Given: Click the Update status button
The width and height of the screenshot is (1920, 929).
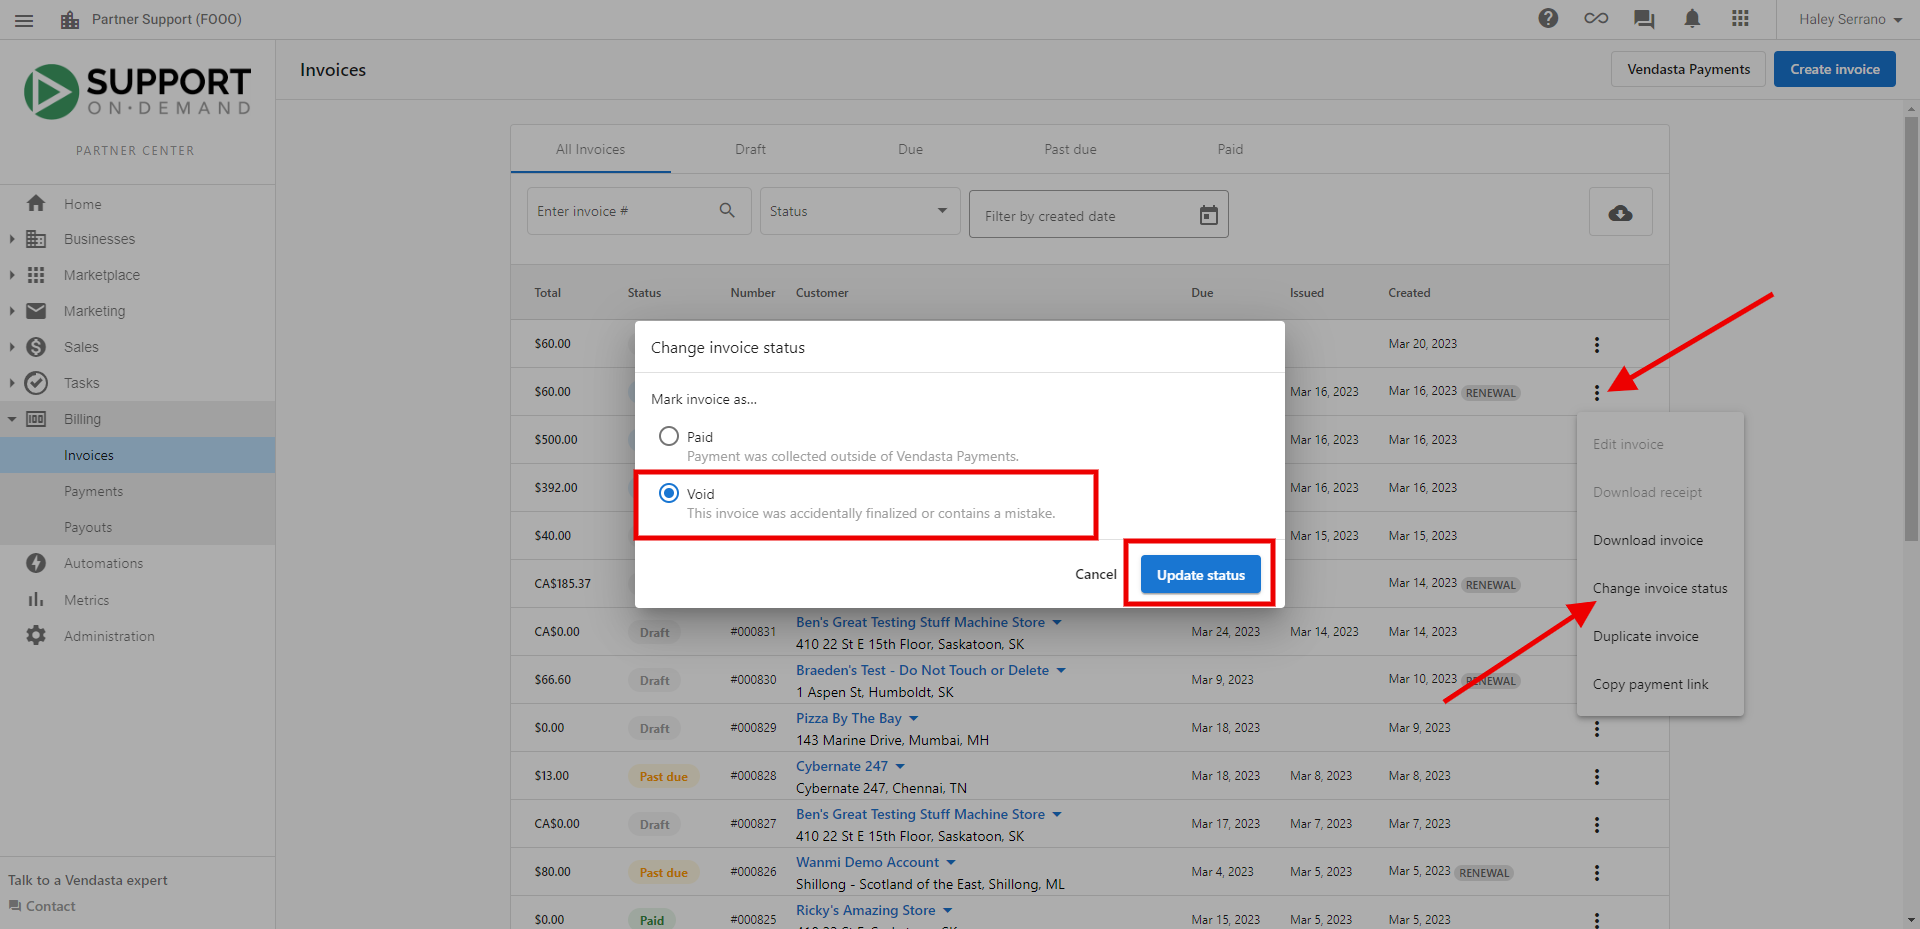Looking at the screenshot, I should click(x=1200, y=575).
